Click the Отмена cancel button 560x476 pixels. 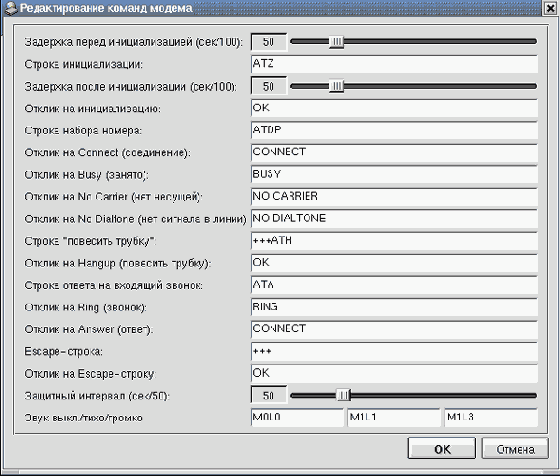515,449
